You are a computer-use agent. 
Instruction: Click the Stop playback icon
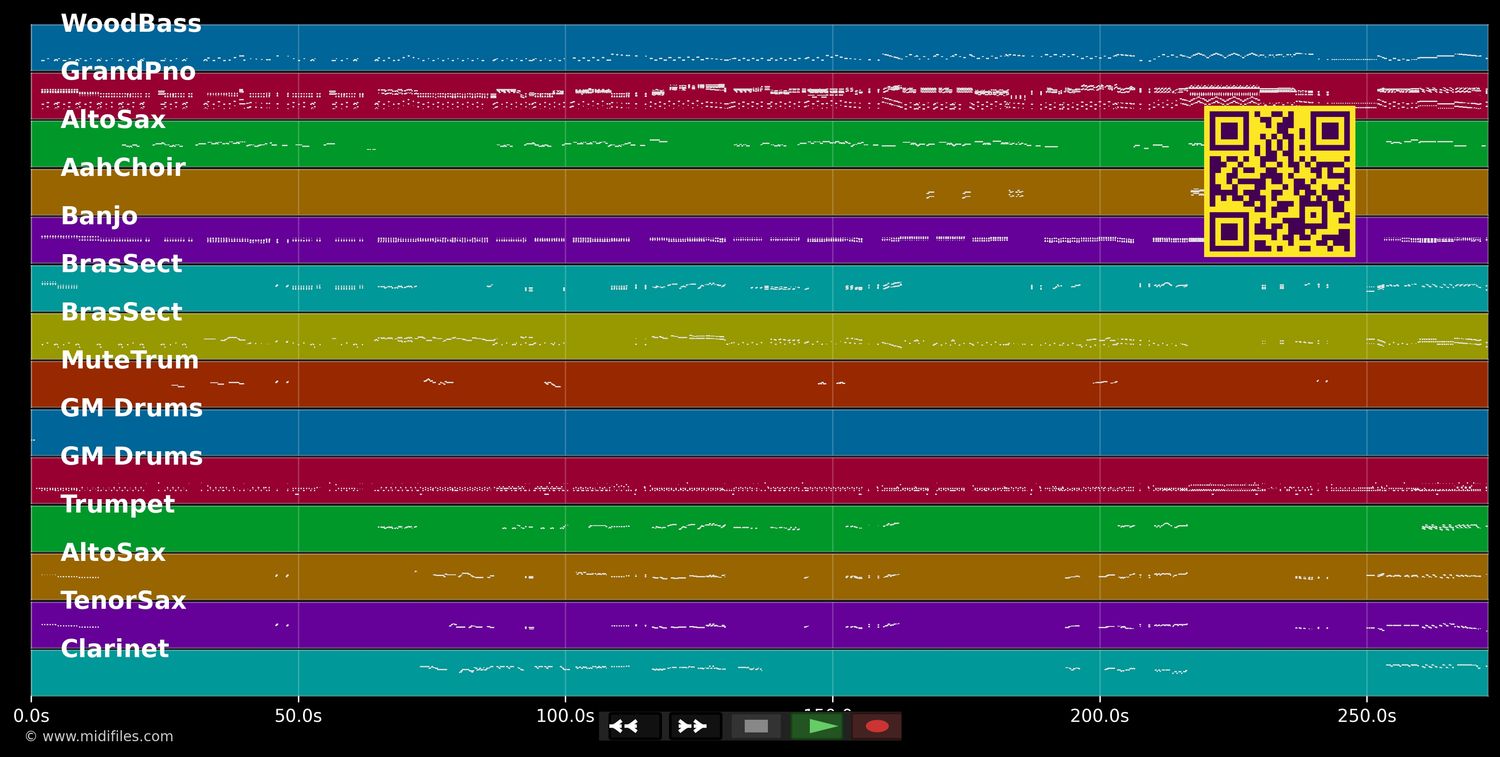click(x=756, y=726)
